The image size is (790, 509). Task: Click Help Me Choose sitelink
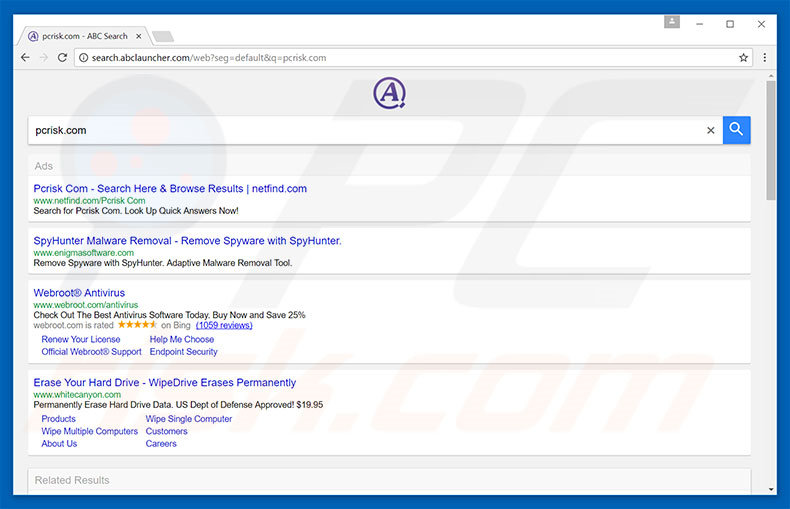coord(182,340)
